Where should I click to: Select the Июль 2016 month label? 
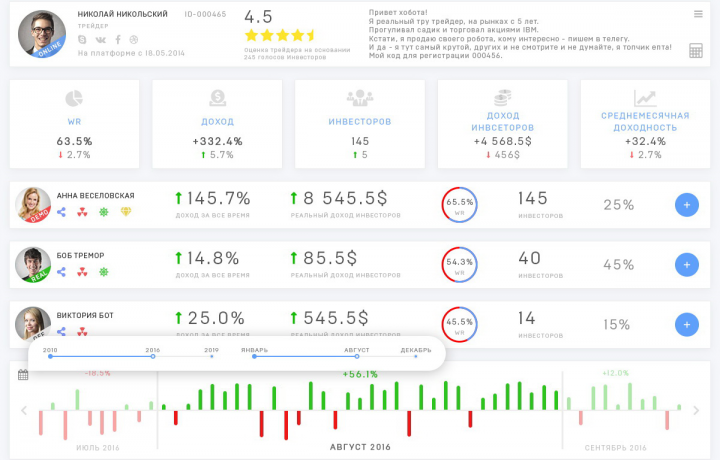[98, 448]
